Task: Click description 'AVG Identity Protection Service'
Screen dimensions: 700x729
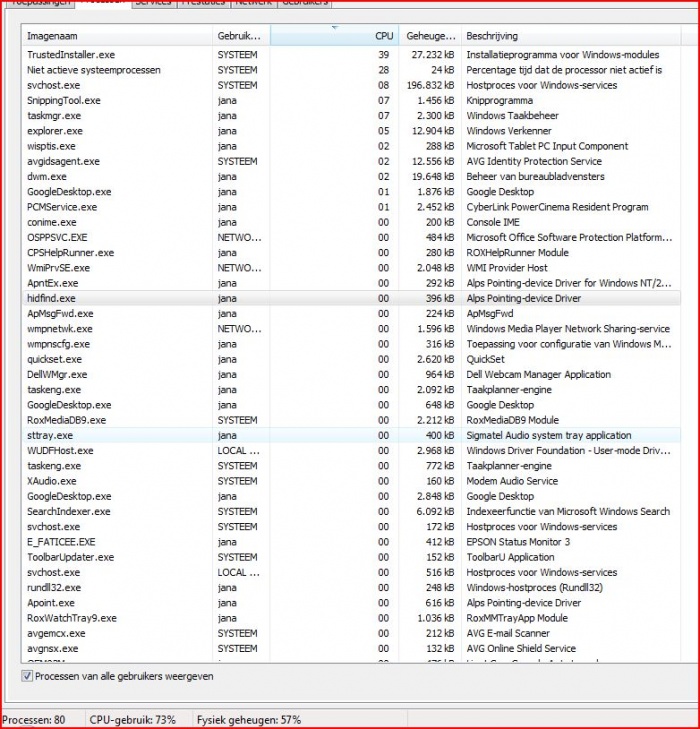Action: click(x=534, y=161)
